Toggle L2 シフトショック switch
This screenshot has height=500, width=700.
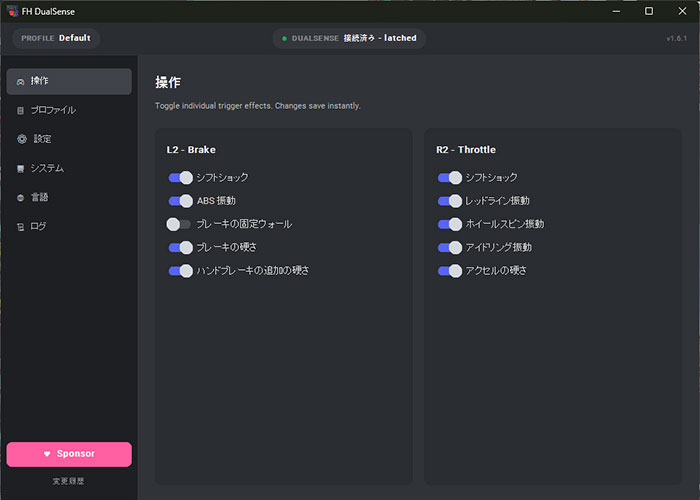[x=180, y=178]
